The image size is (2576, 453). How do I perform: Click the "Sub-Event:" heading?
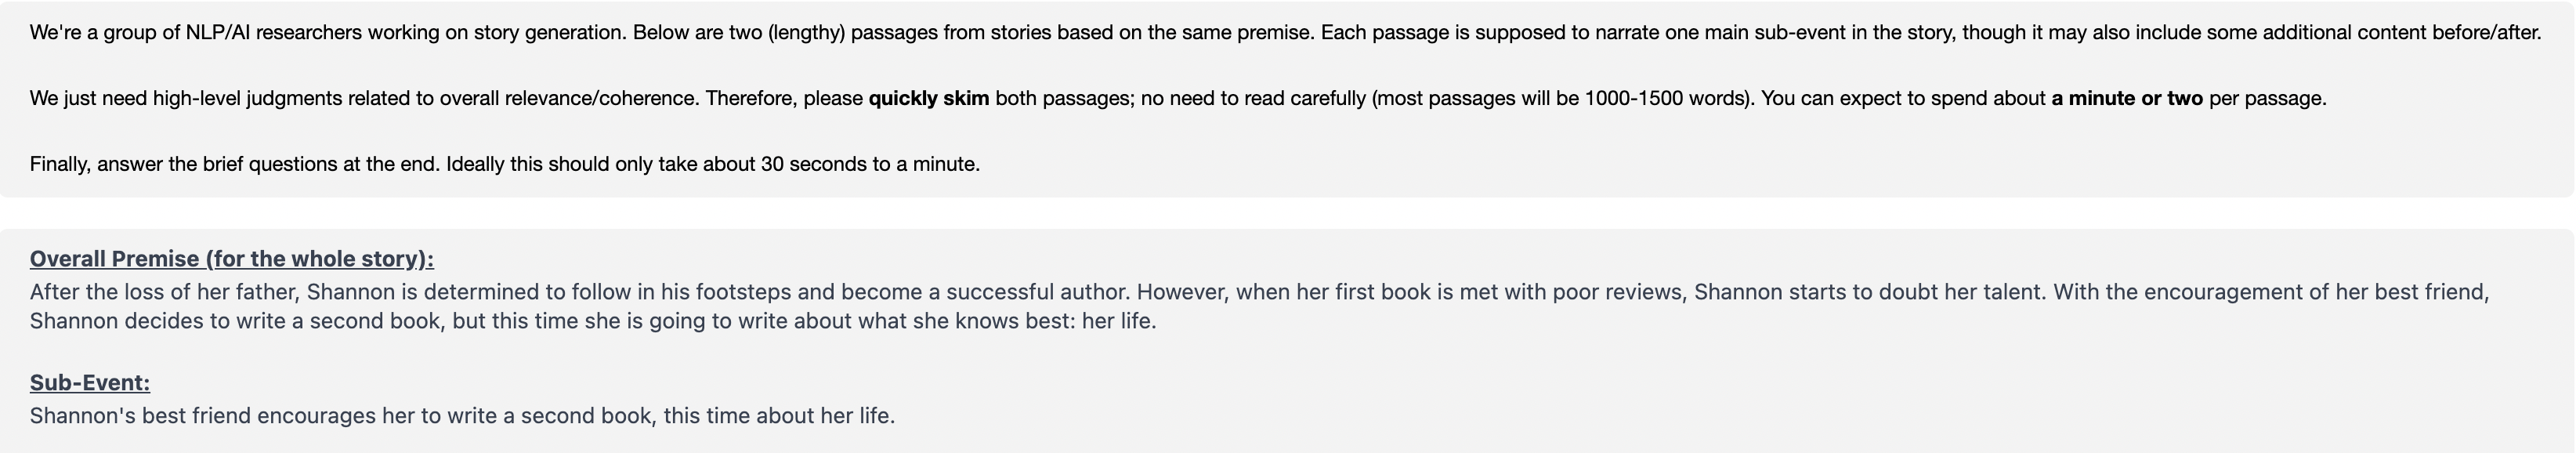click(x=90, y=383)
